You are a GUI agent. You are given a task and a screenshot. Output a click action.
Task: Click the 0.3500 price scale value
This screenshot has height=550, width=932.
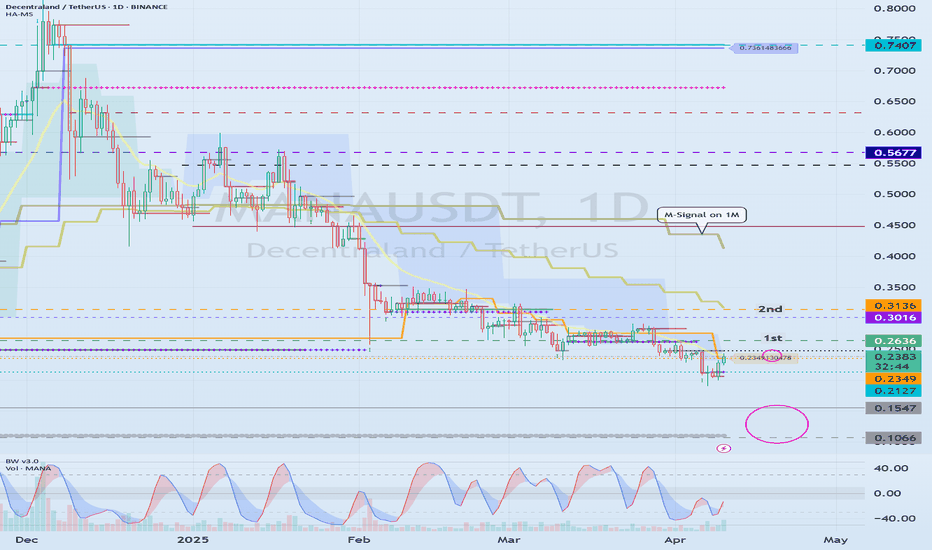click(x=895, y=287)
